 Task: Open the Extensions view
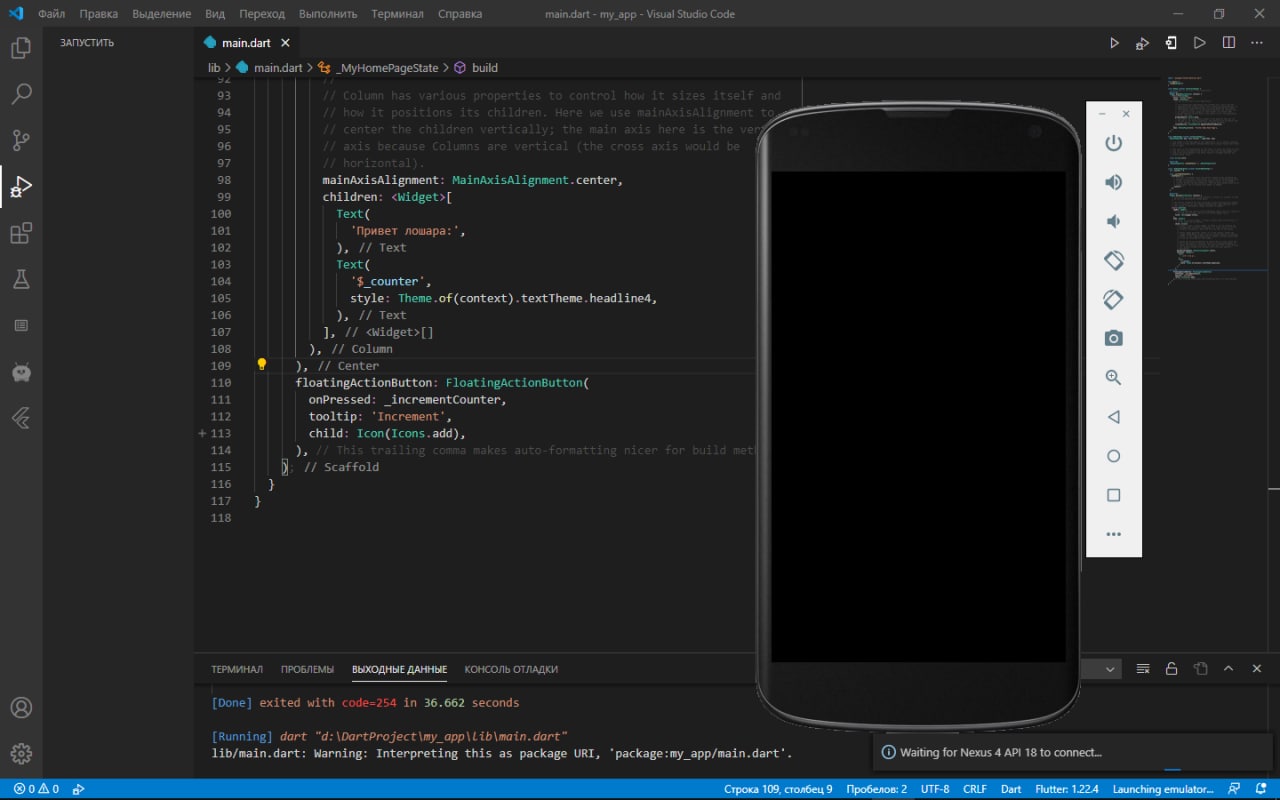(x=21, y=233)
